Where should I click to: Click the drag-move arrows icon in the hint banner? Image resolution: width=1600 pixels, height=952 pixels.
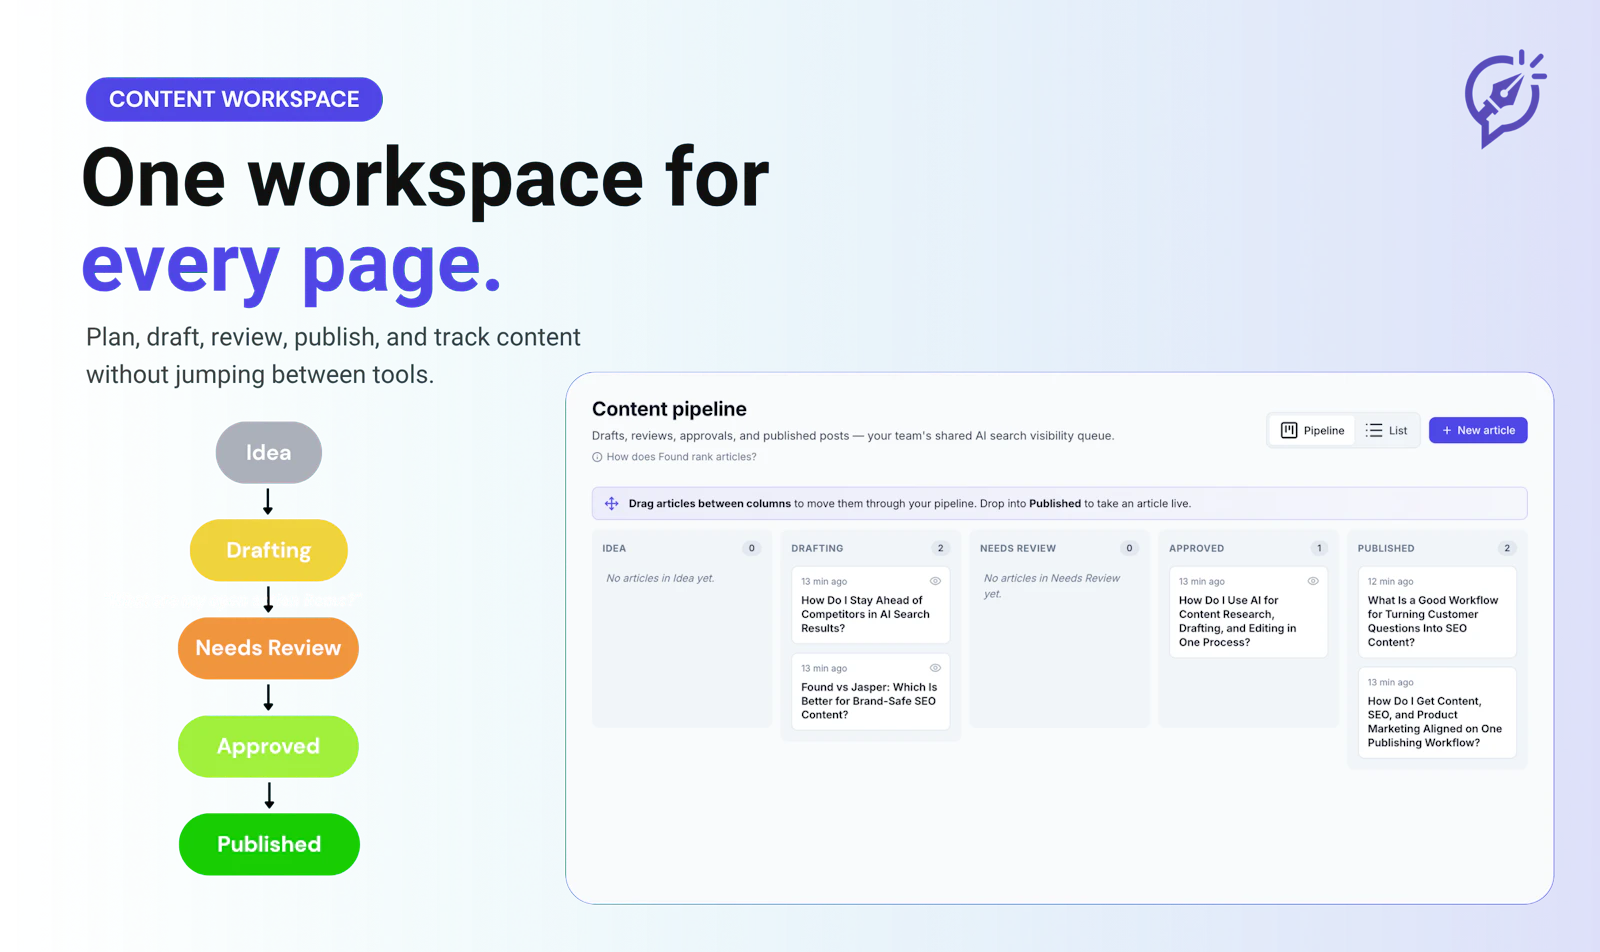(612, 503)
